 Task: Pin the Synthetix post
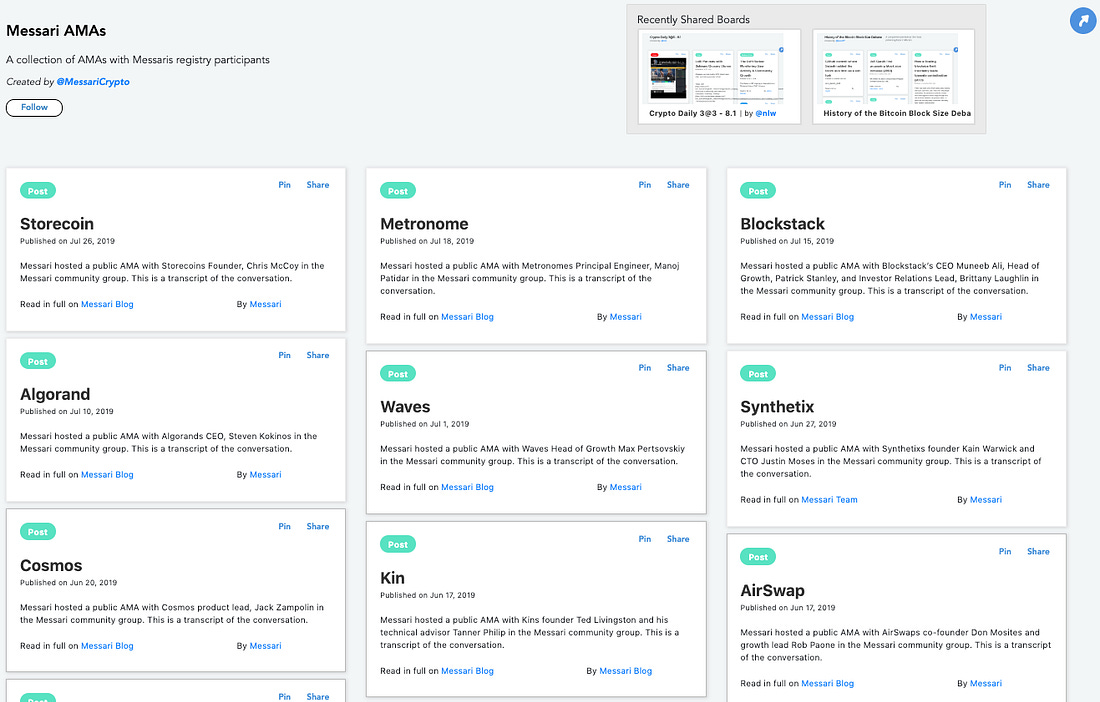coord(1005,368)
